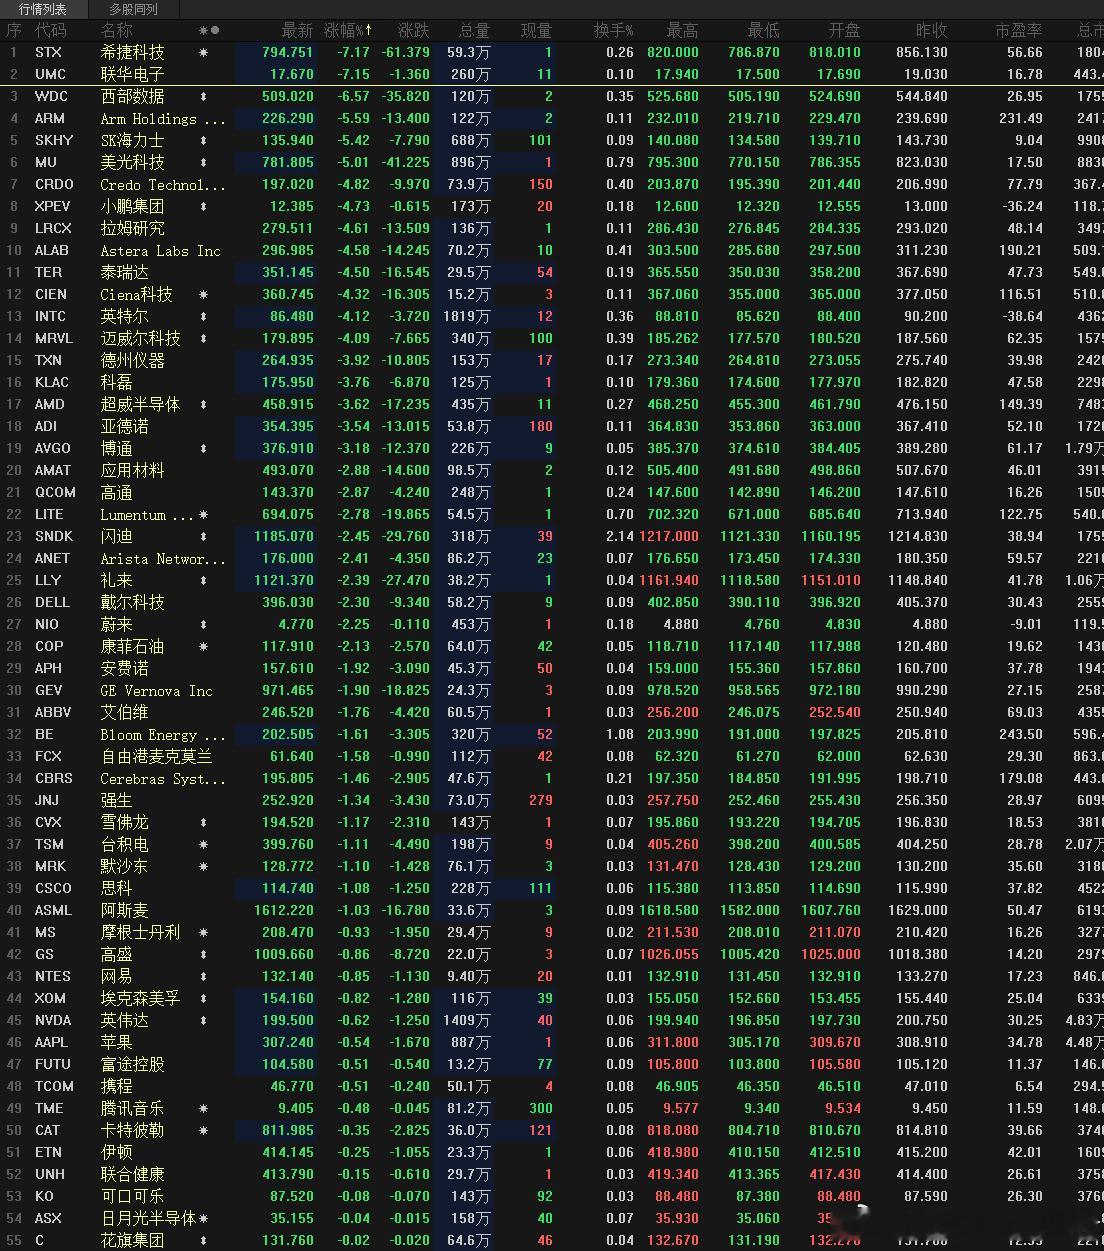Select the ASML stock code
The width and height of the screenshot is (1104, 1251).
tap(53, 910)
